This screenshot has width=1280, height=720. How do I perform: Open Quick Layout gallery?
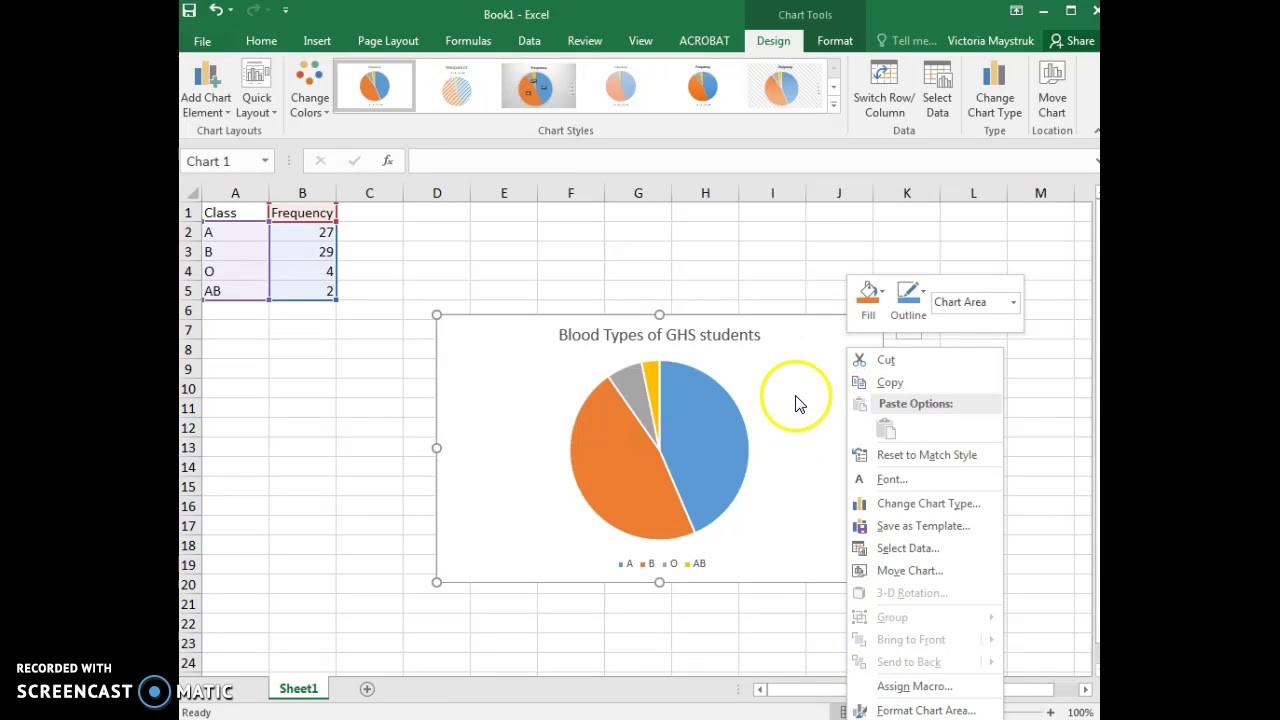(x=257, y=90)
